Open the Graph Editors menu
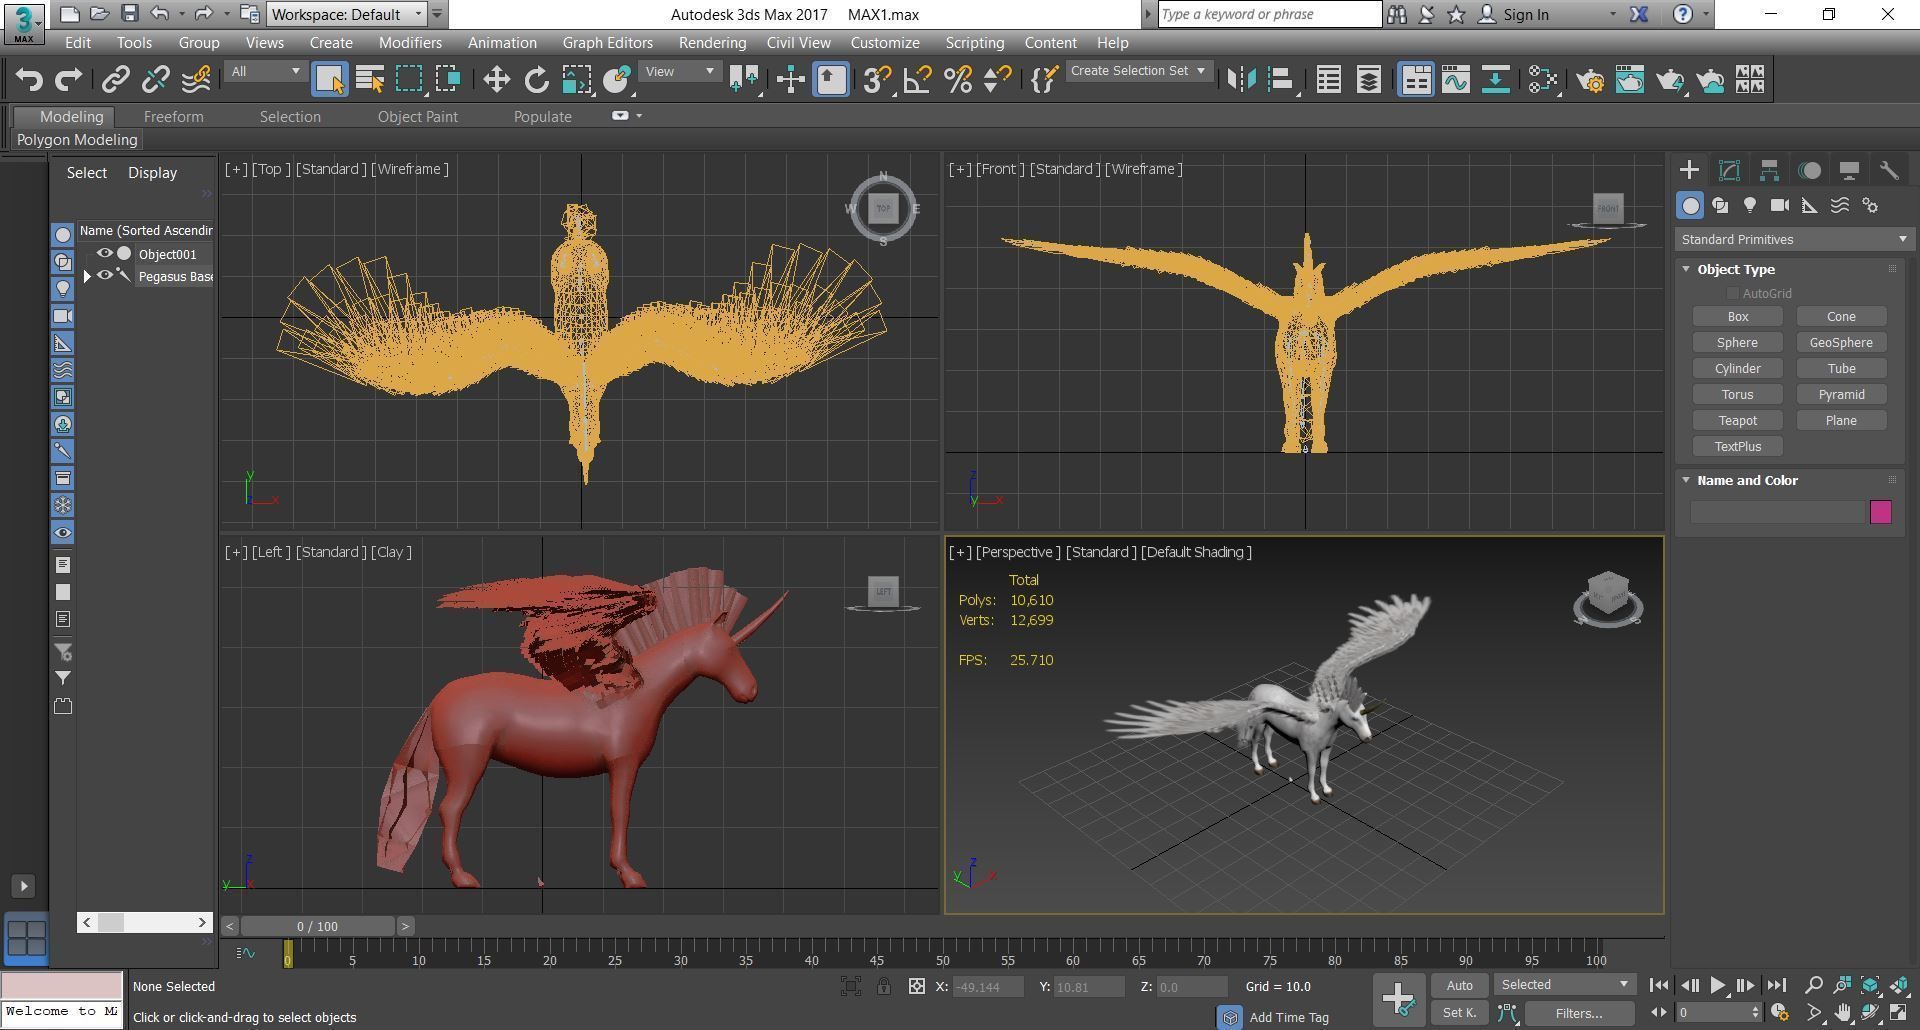 point(607,43)
